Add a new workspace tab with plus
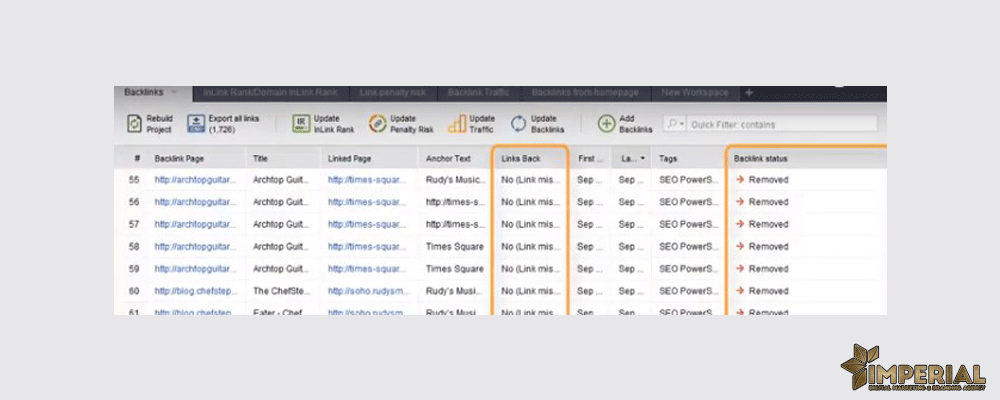 (749, 93)
